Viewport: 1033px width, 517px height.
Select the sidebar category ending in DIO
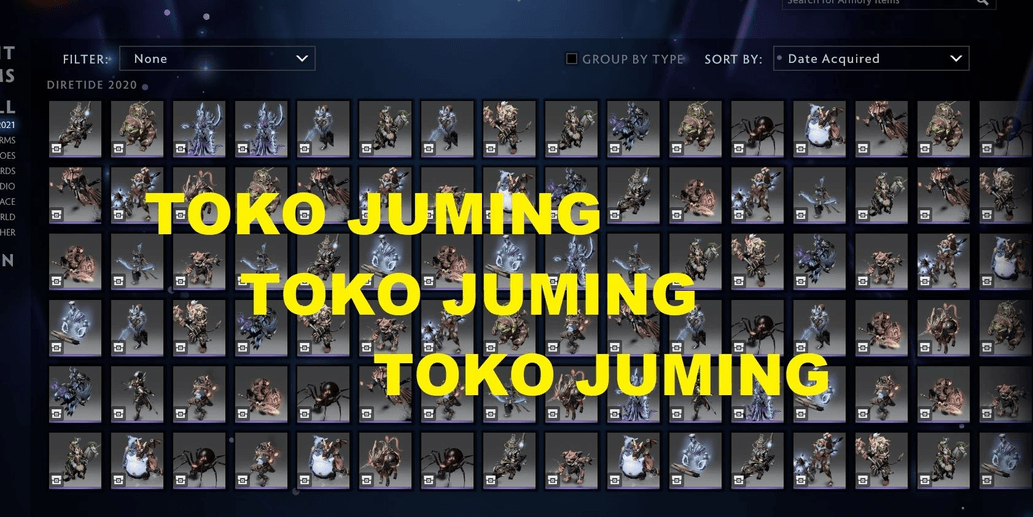pos(8,186)
